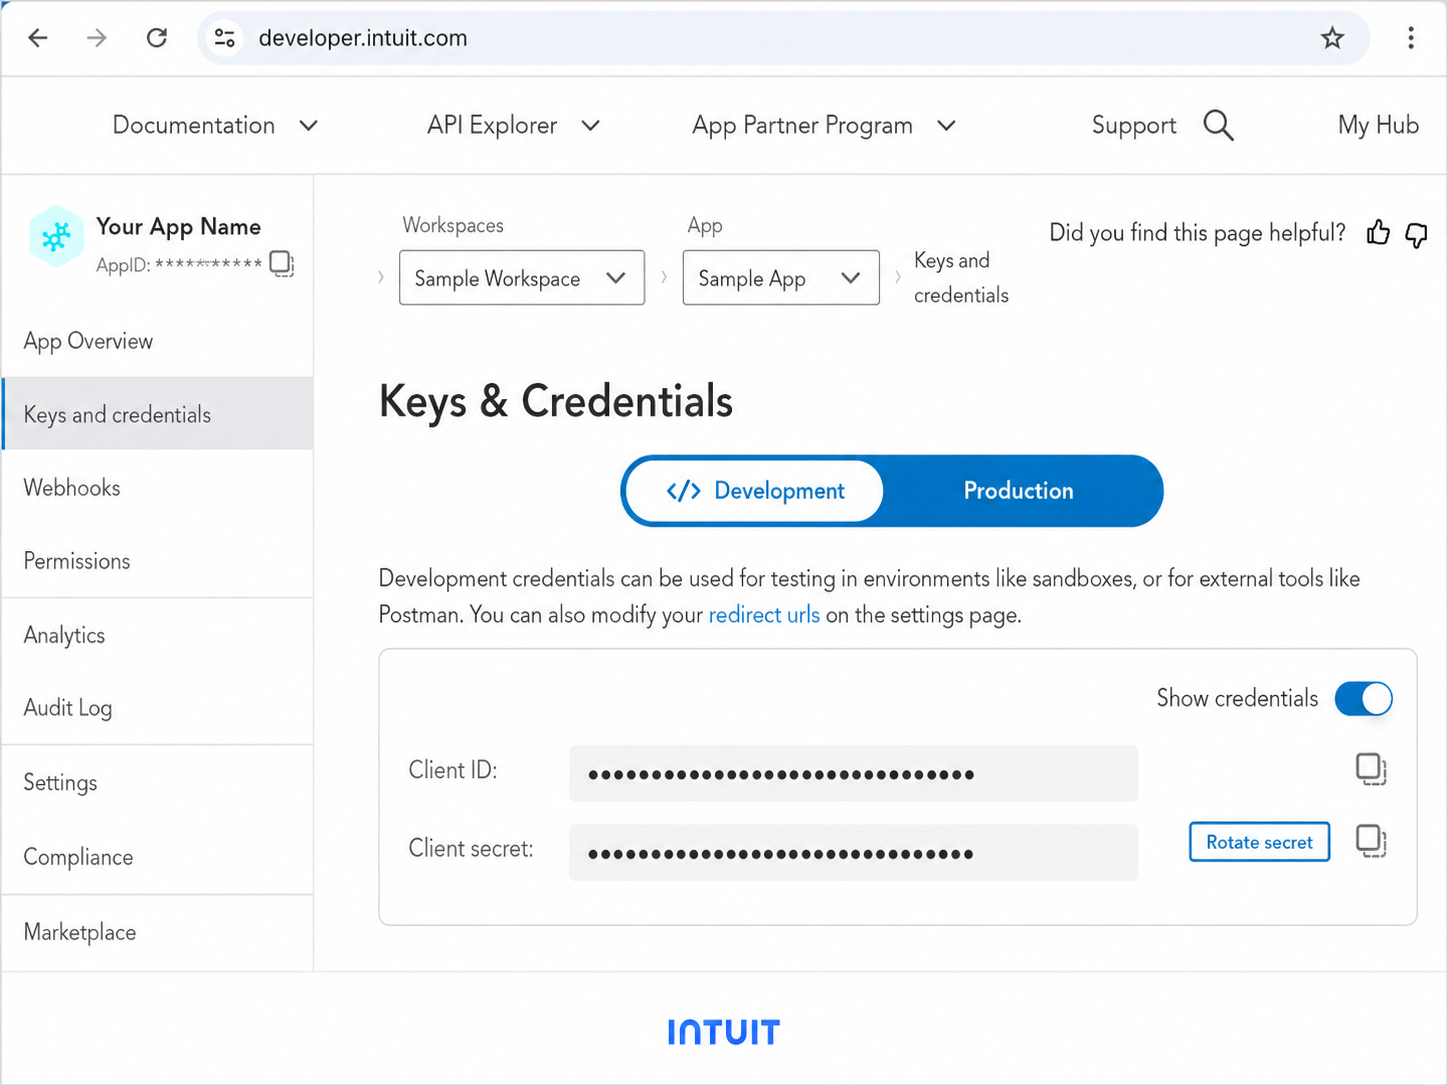Open the Sample Workspace dropdown
The height and width of the screenshot is (1086, 1448).
(x=522, y=278)
